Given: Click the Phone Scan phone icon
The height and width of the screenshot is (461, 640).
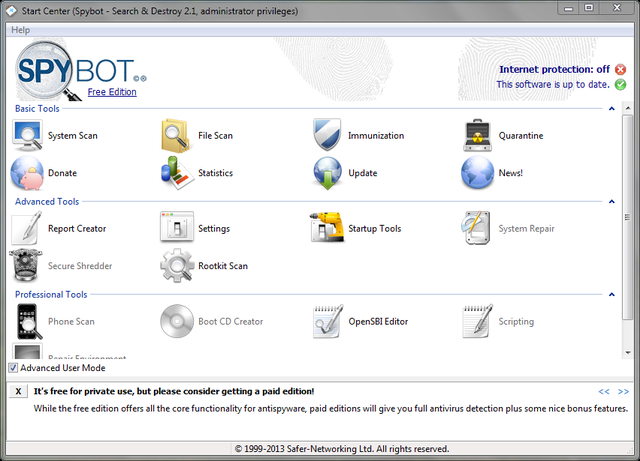Looking at the screenshot, I should click(x=29, y=321).
